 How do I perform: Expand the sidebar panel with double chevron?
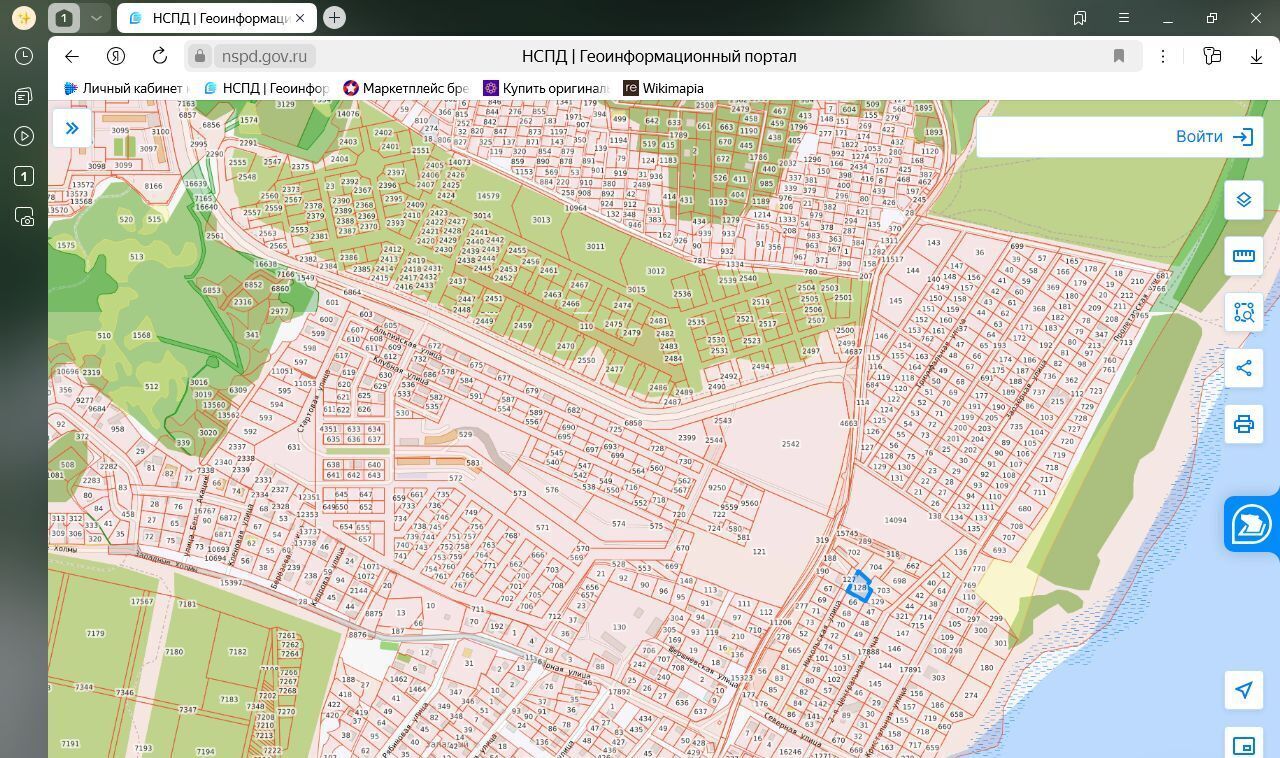72,128
